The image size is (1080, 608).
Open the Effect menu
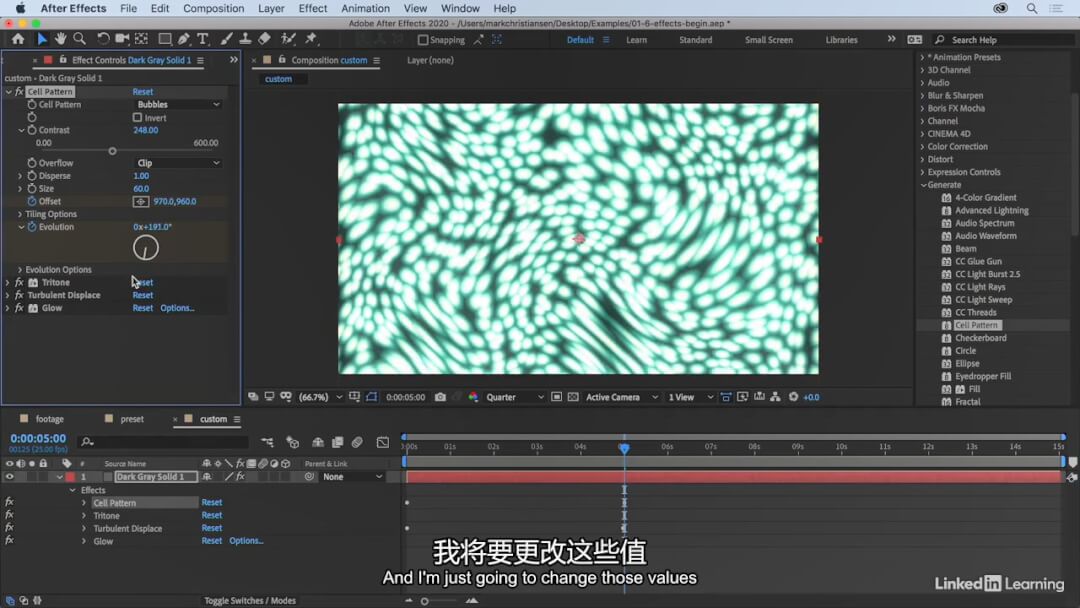pyautogui.click(x=313, y=8)
